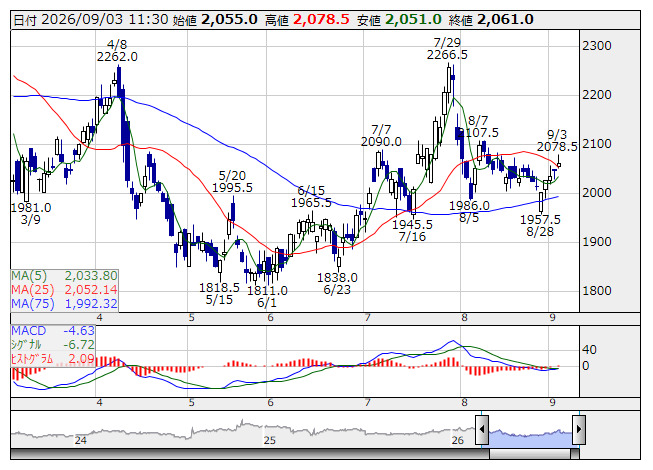Click the 3/9 label 1981.0

coord(31,207)
